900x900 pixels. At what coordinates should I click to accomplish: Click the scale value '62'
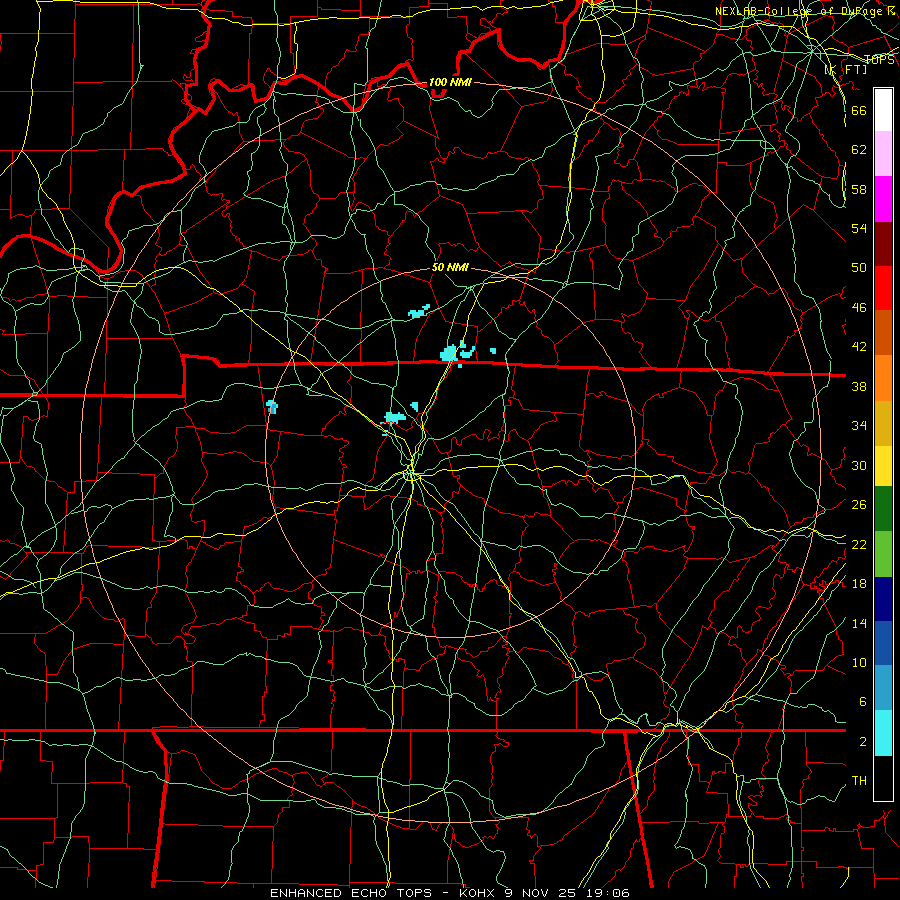coord(859,149)
